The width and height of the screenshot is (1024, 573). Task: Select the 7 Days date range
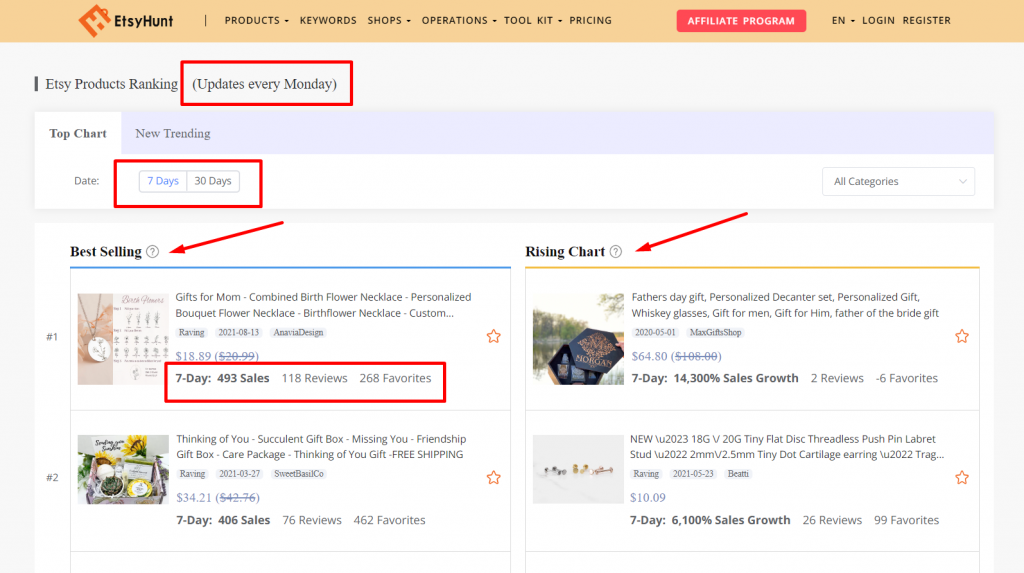[x=163, y=181]
